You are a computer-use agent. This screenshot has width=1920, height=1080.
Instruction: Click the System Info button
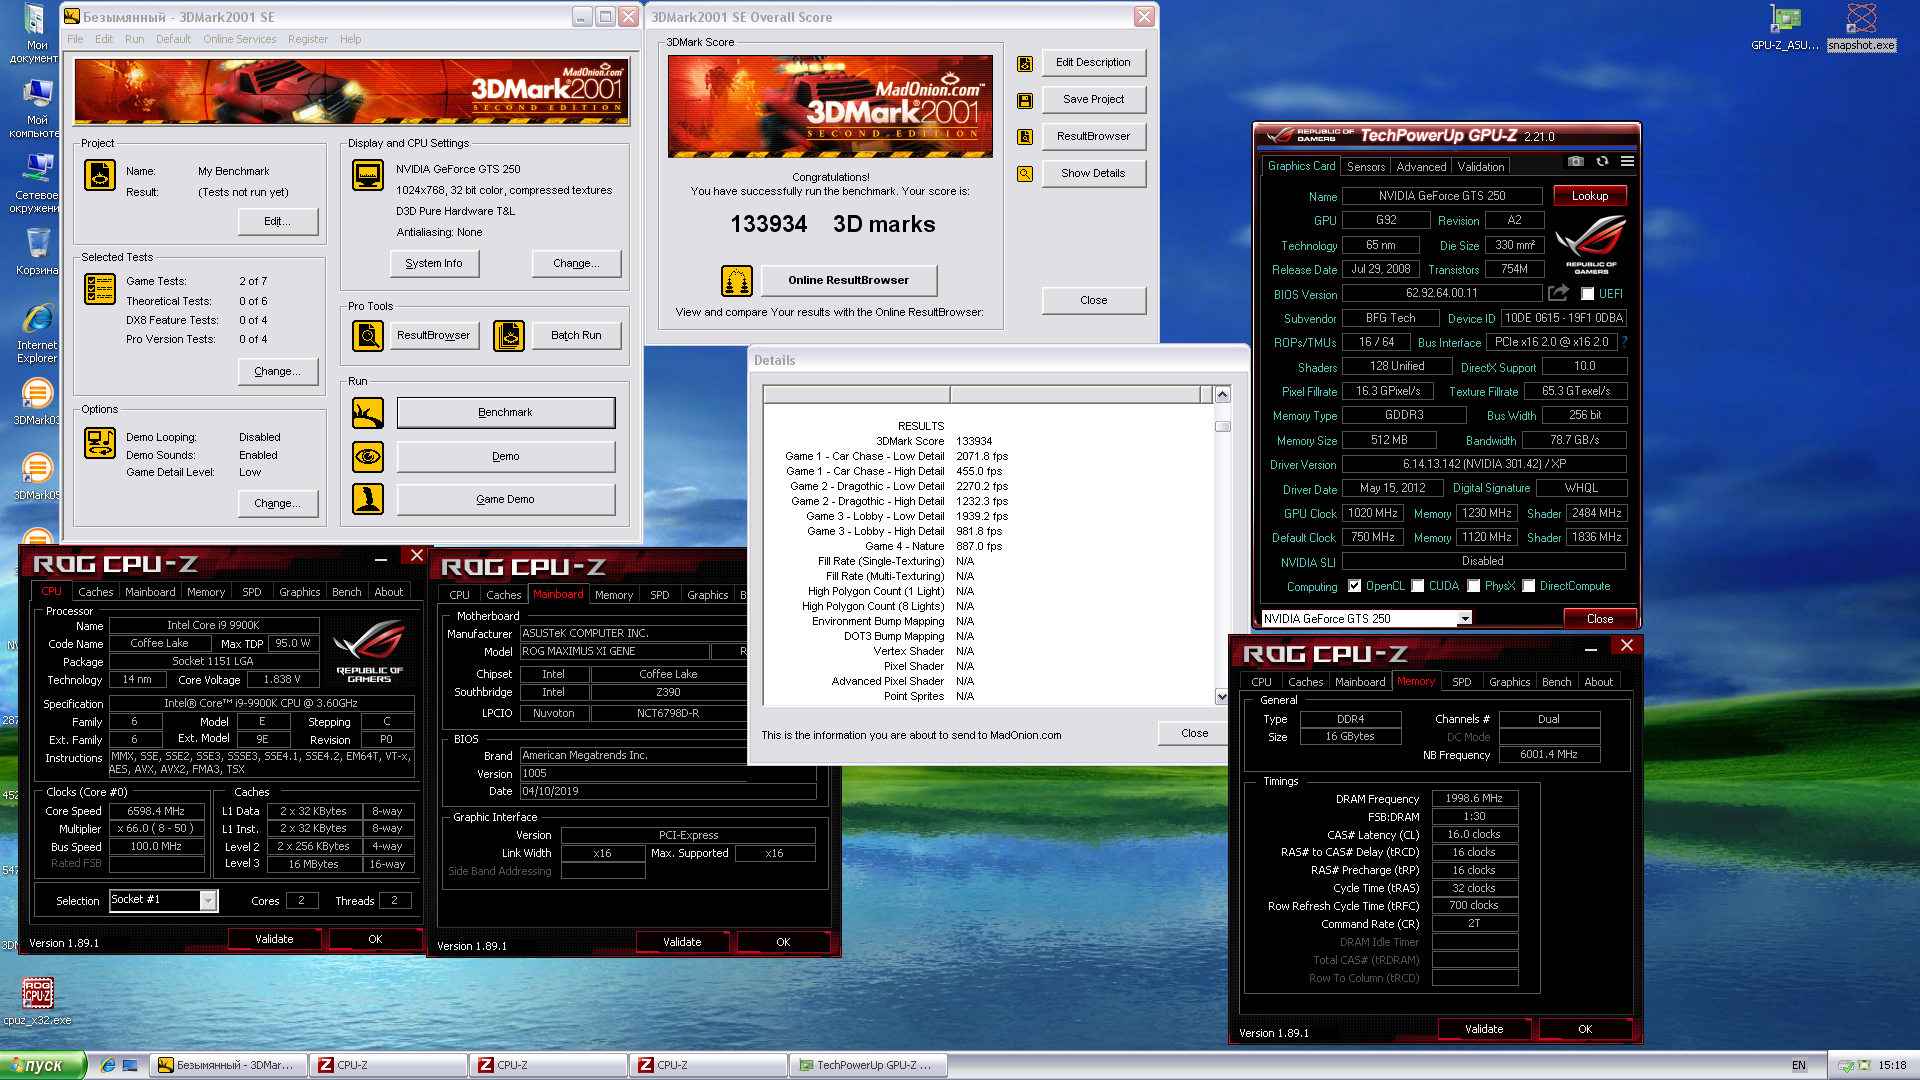pyautogui.click(x=434, y=263)
